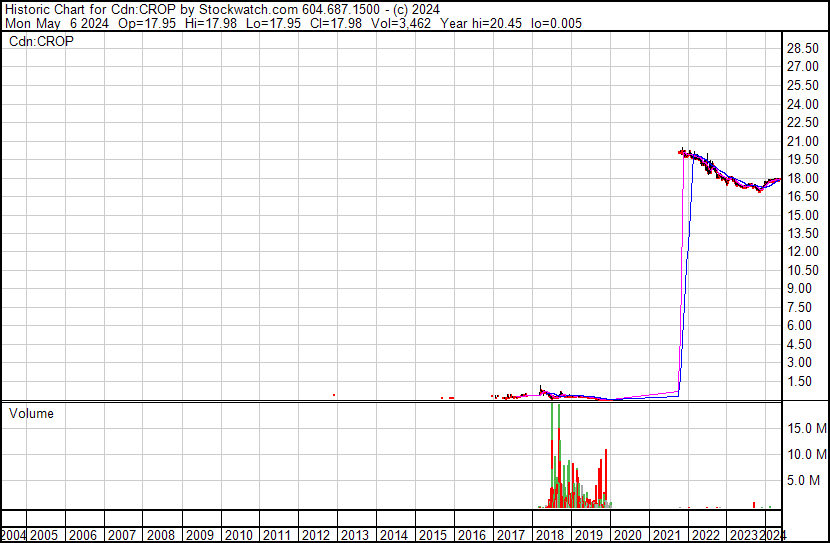
Task: Click the 'Hi=17.98' high value
Action: [211, 23]
